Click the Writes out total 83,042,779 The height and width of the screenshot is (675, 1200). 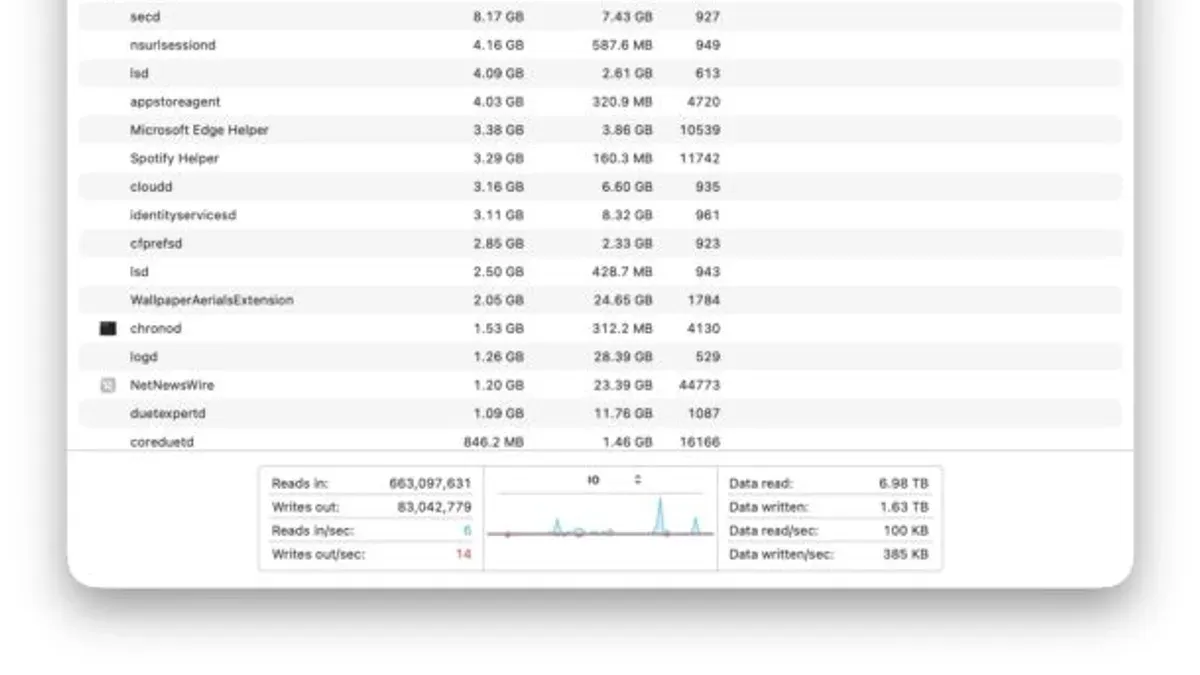(x=434, y=507)
